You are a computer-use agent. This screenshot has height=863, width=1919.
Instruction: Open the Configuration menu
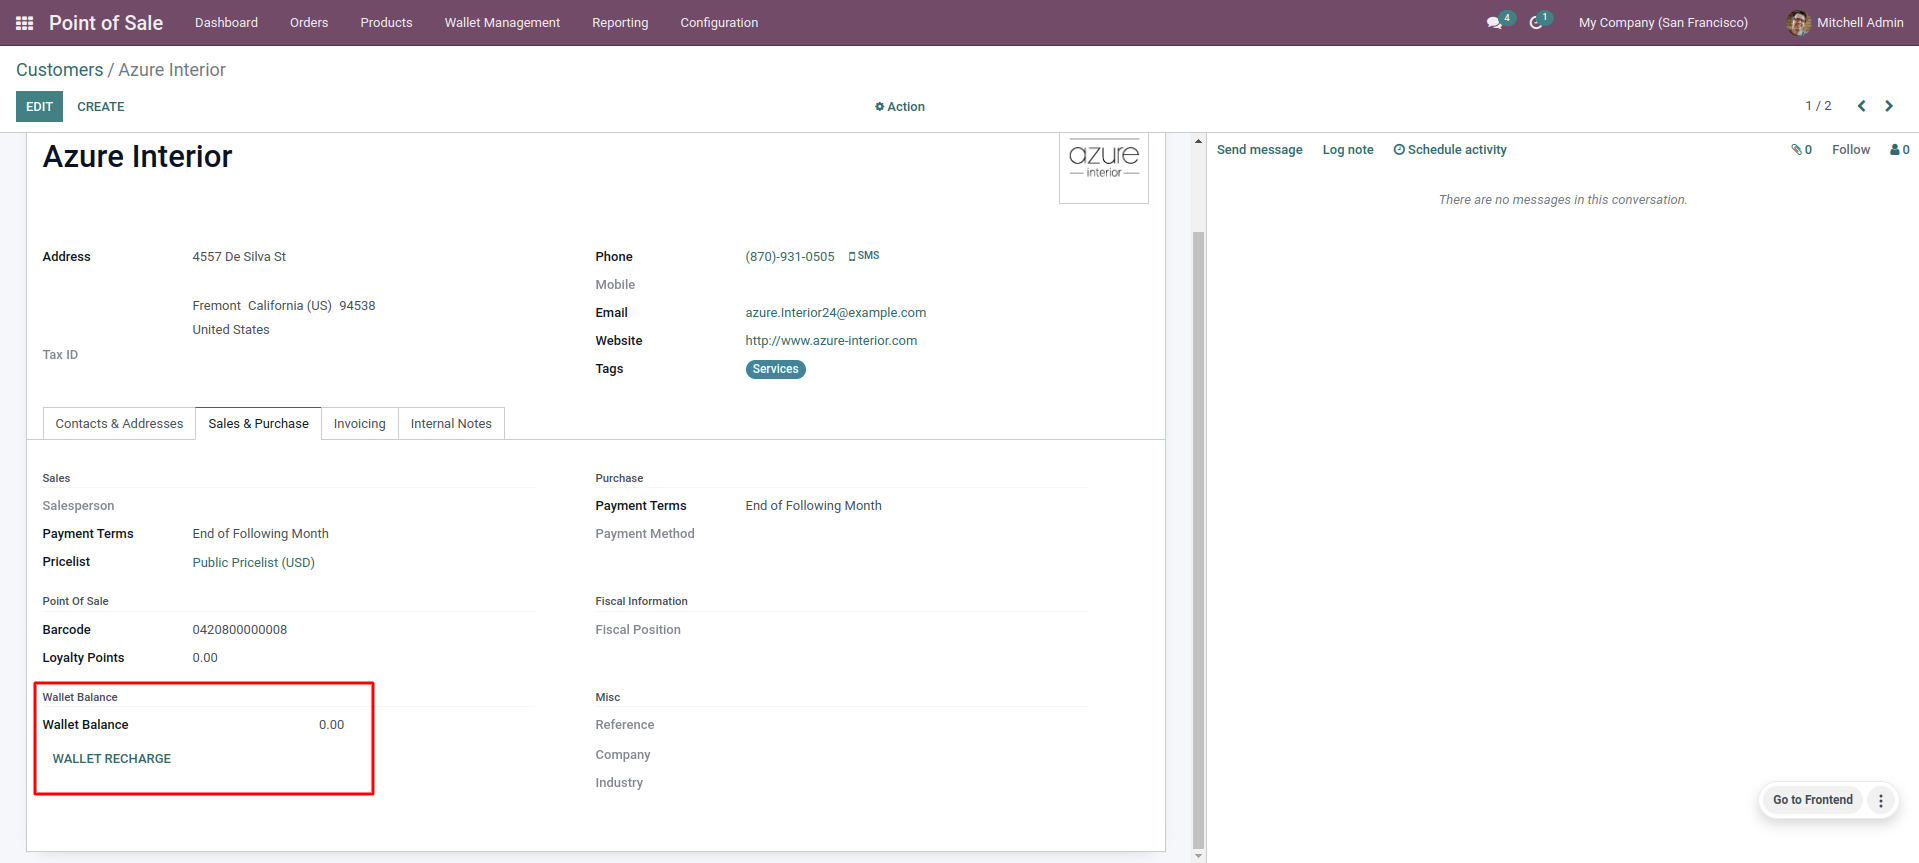click(719, 23)
